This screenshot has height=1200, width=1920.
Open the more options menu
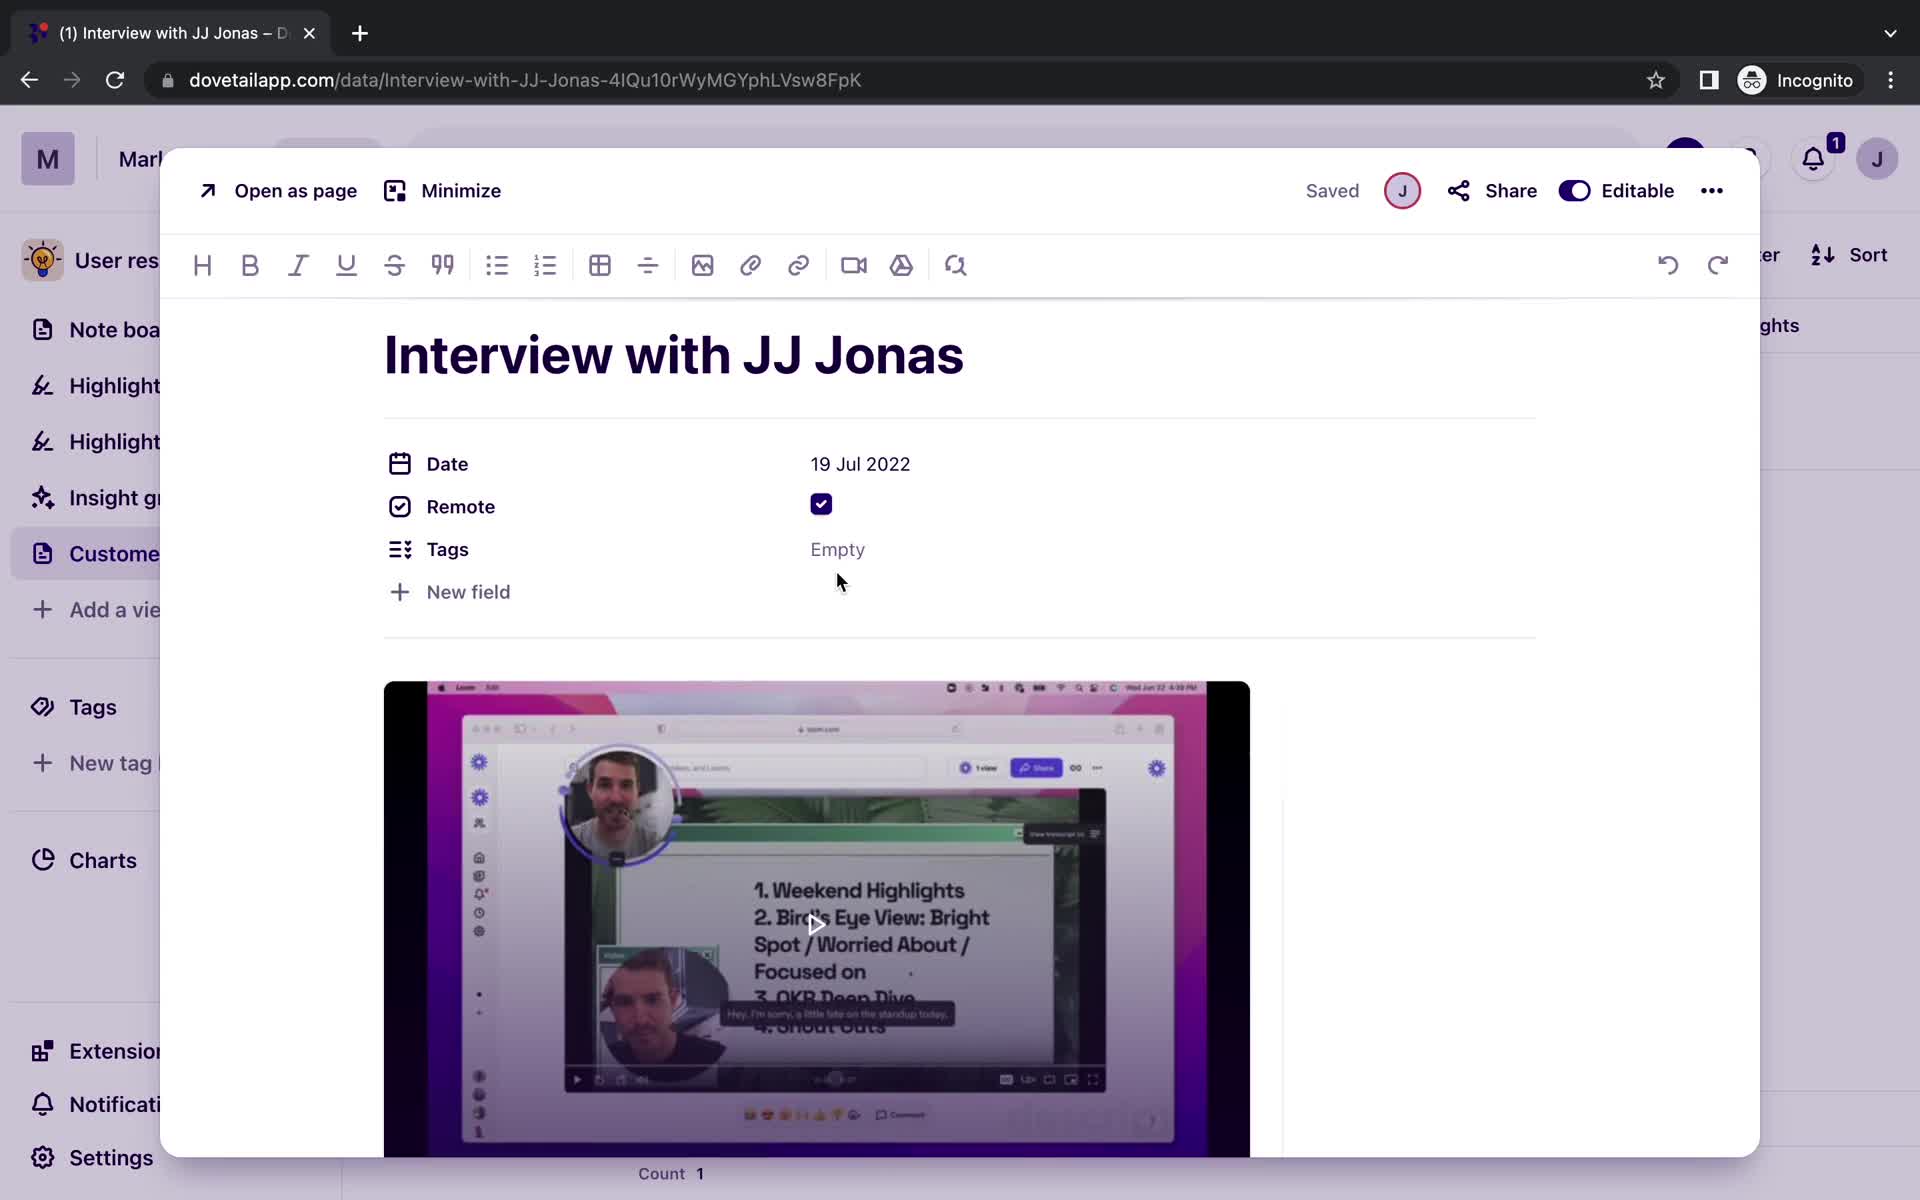[x=1711, y=189]
